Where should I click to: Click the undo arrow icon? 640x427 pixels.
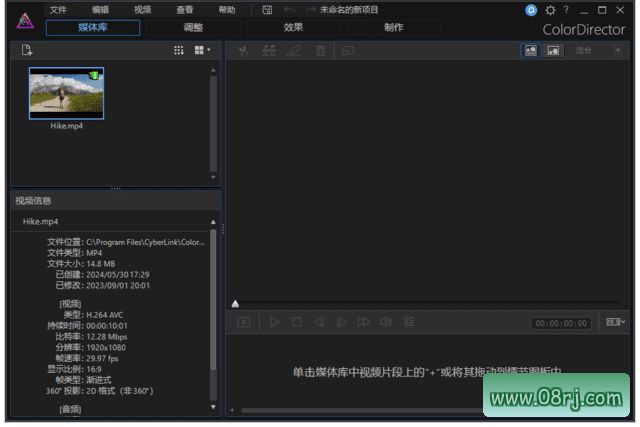[289, 10]
